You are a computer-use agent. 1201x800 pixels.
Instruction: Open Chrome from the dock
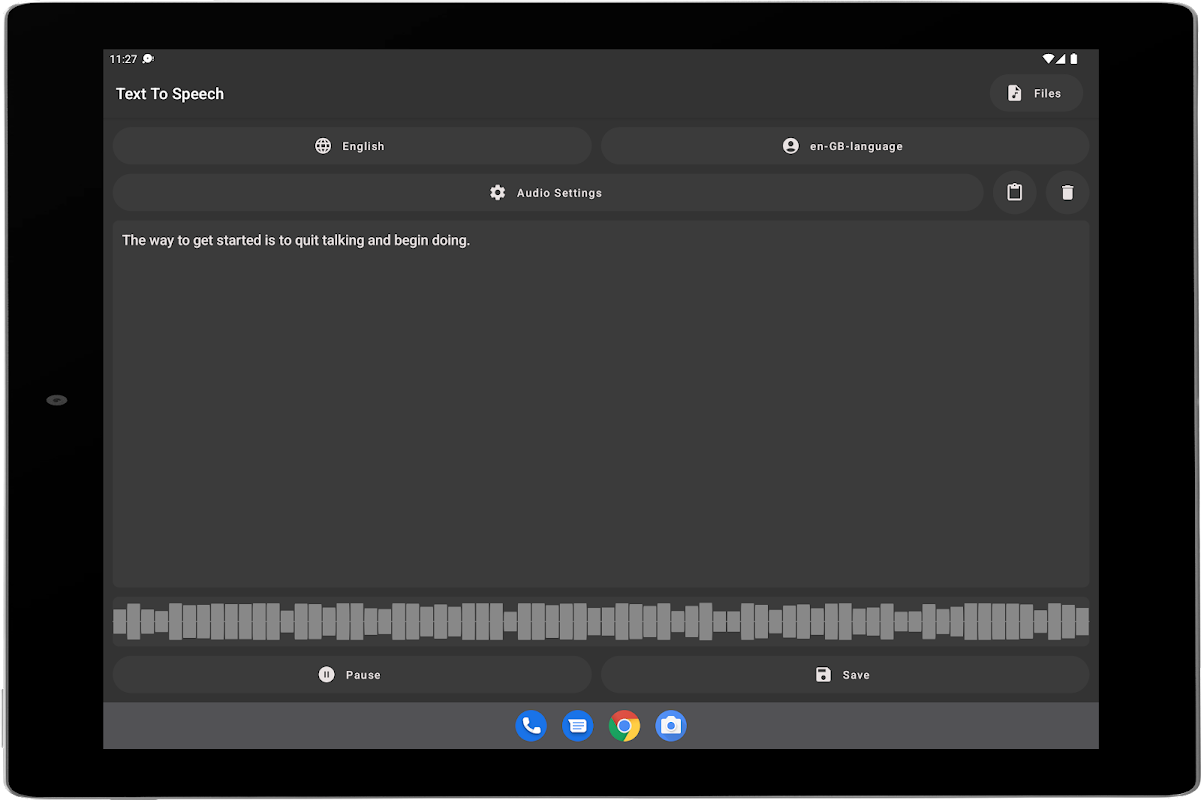pos(624,726)
